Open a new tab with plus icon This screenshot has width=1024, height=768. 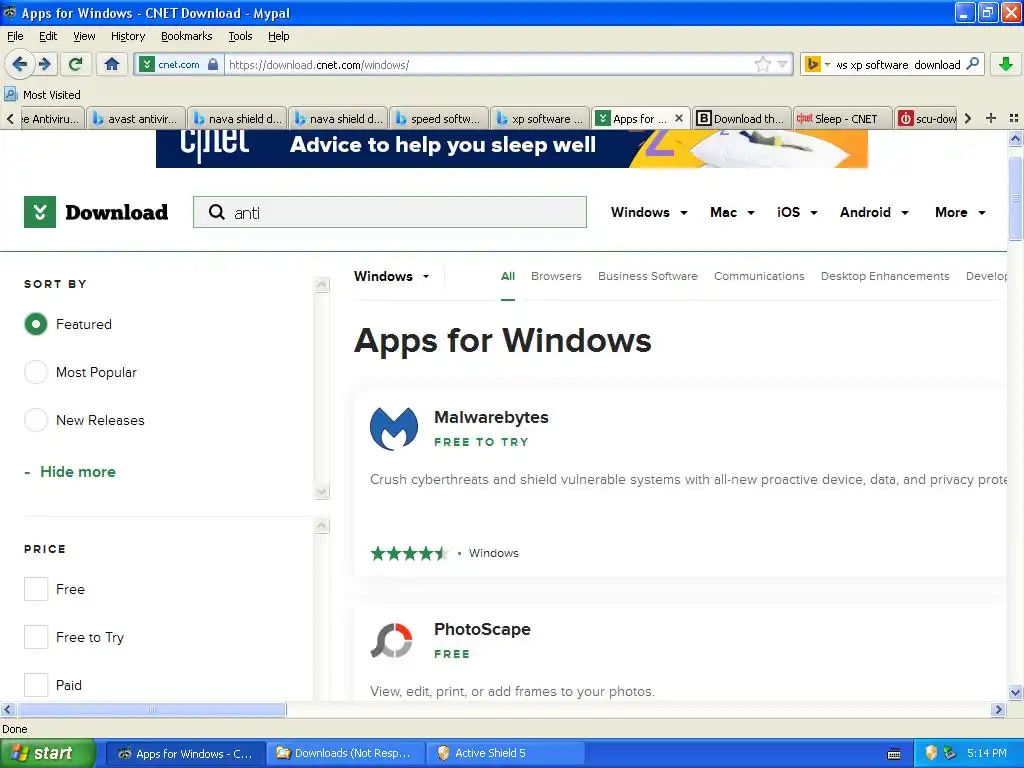[x=991, y=118]
